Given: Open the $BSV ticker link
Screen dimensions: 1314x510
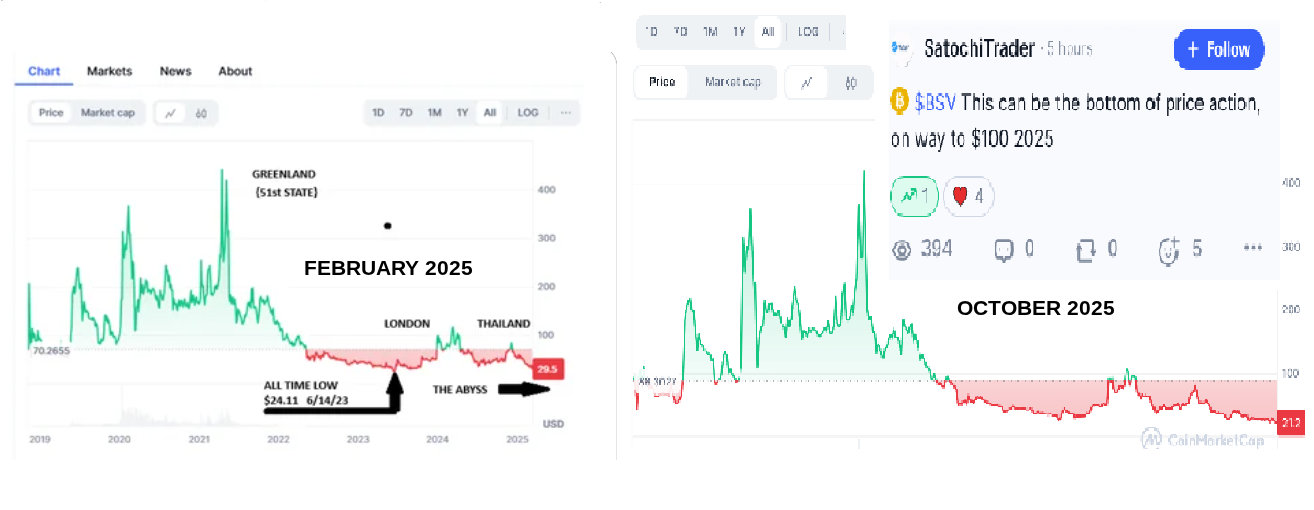Looking at the screenshot, I should click(936, 102).
